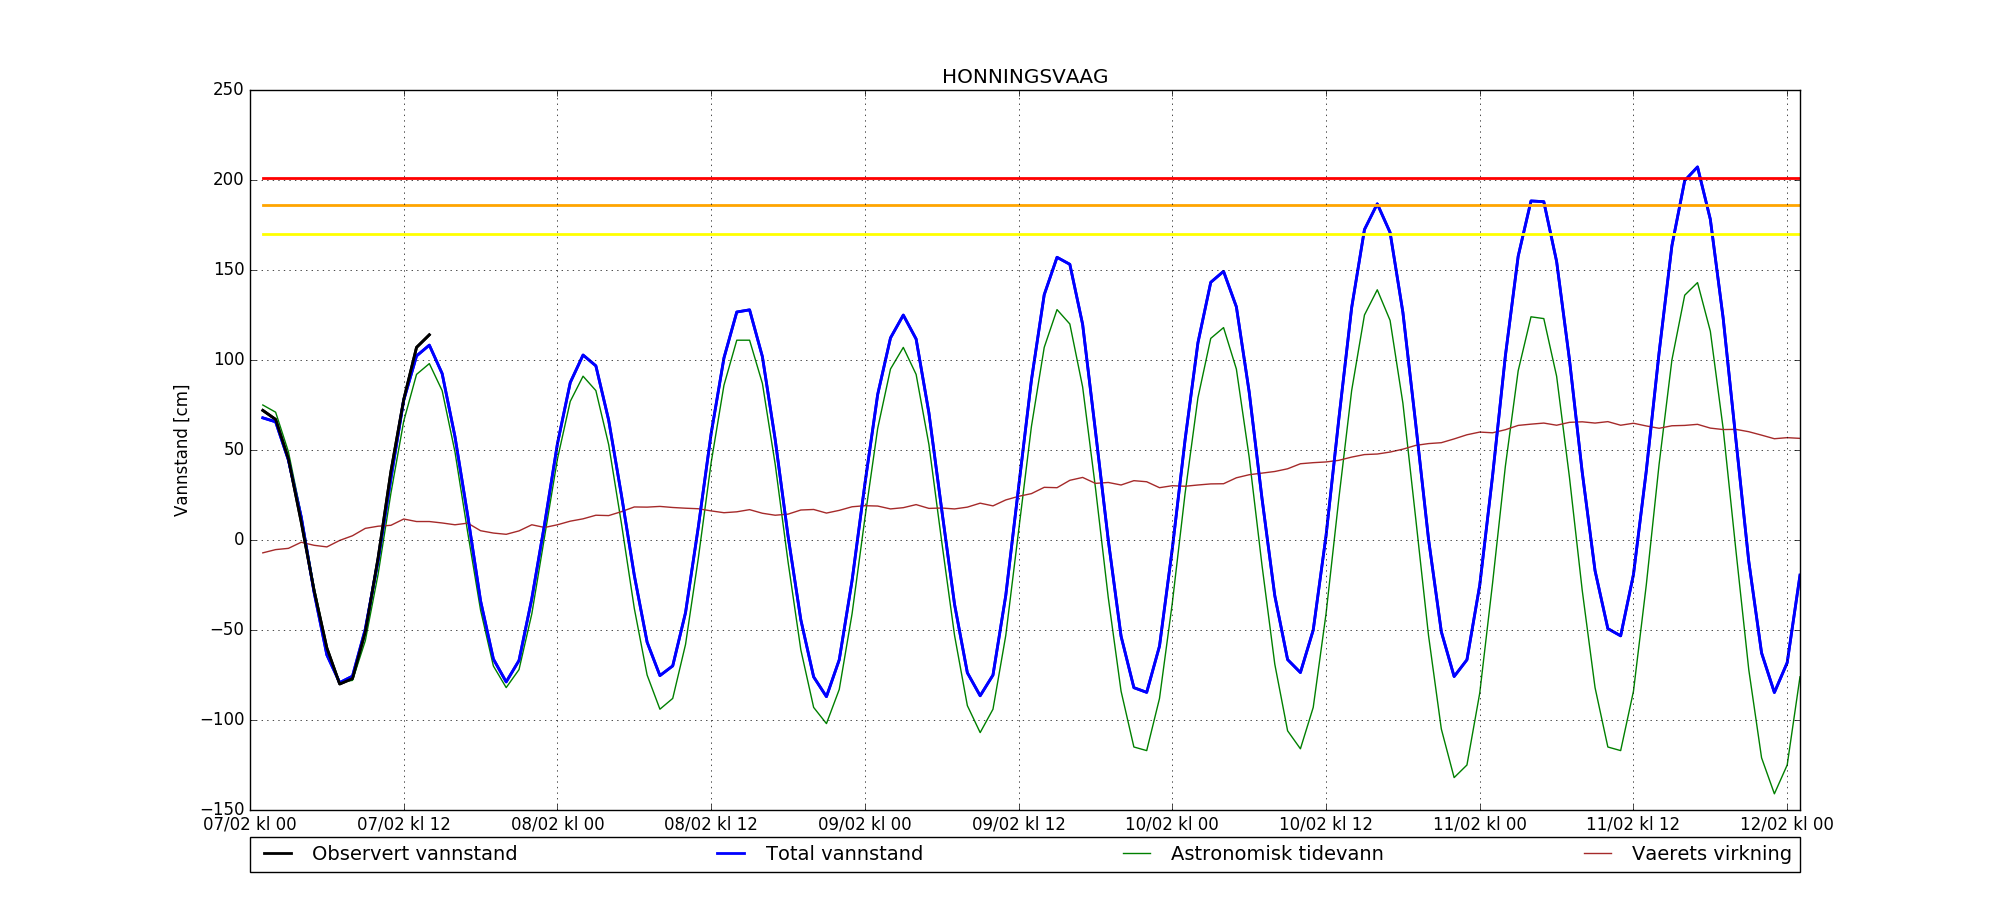Click the 10/02 kl 00 time tick label
The image size is (2000, 900).
[x=1172, y=825]
